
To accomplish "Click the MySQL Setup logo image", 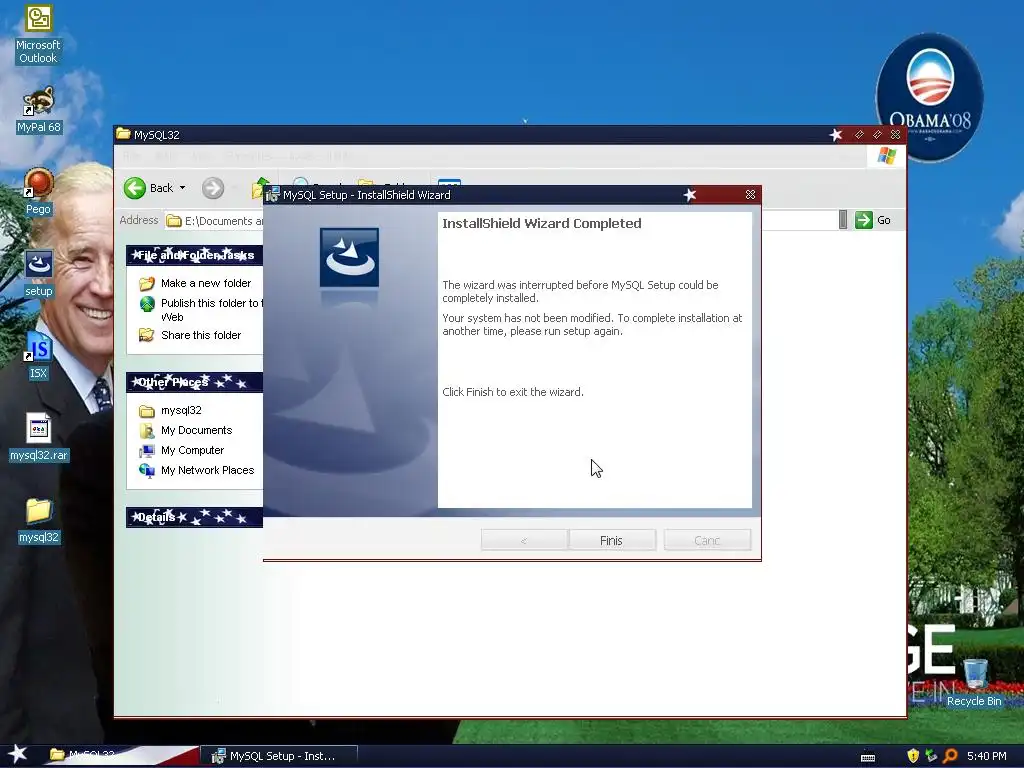I will (x=349, y=257).
